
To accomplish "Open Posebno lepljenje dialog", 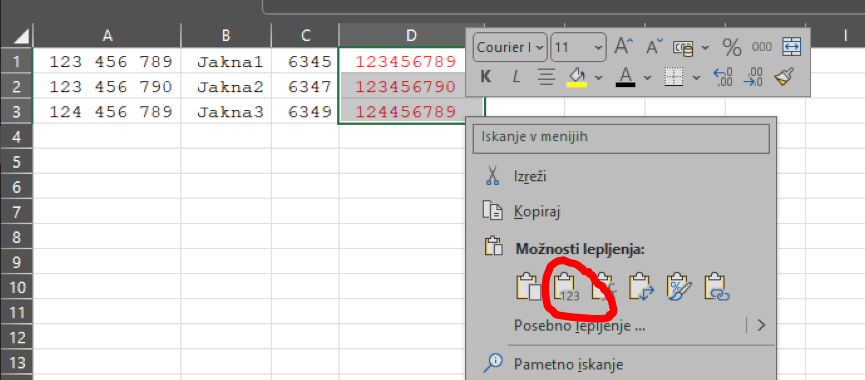I will coord(580,325).
